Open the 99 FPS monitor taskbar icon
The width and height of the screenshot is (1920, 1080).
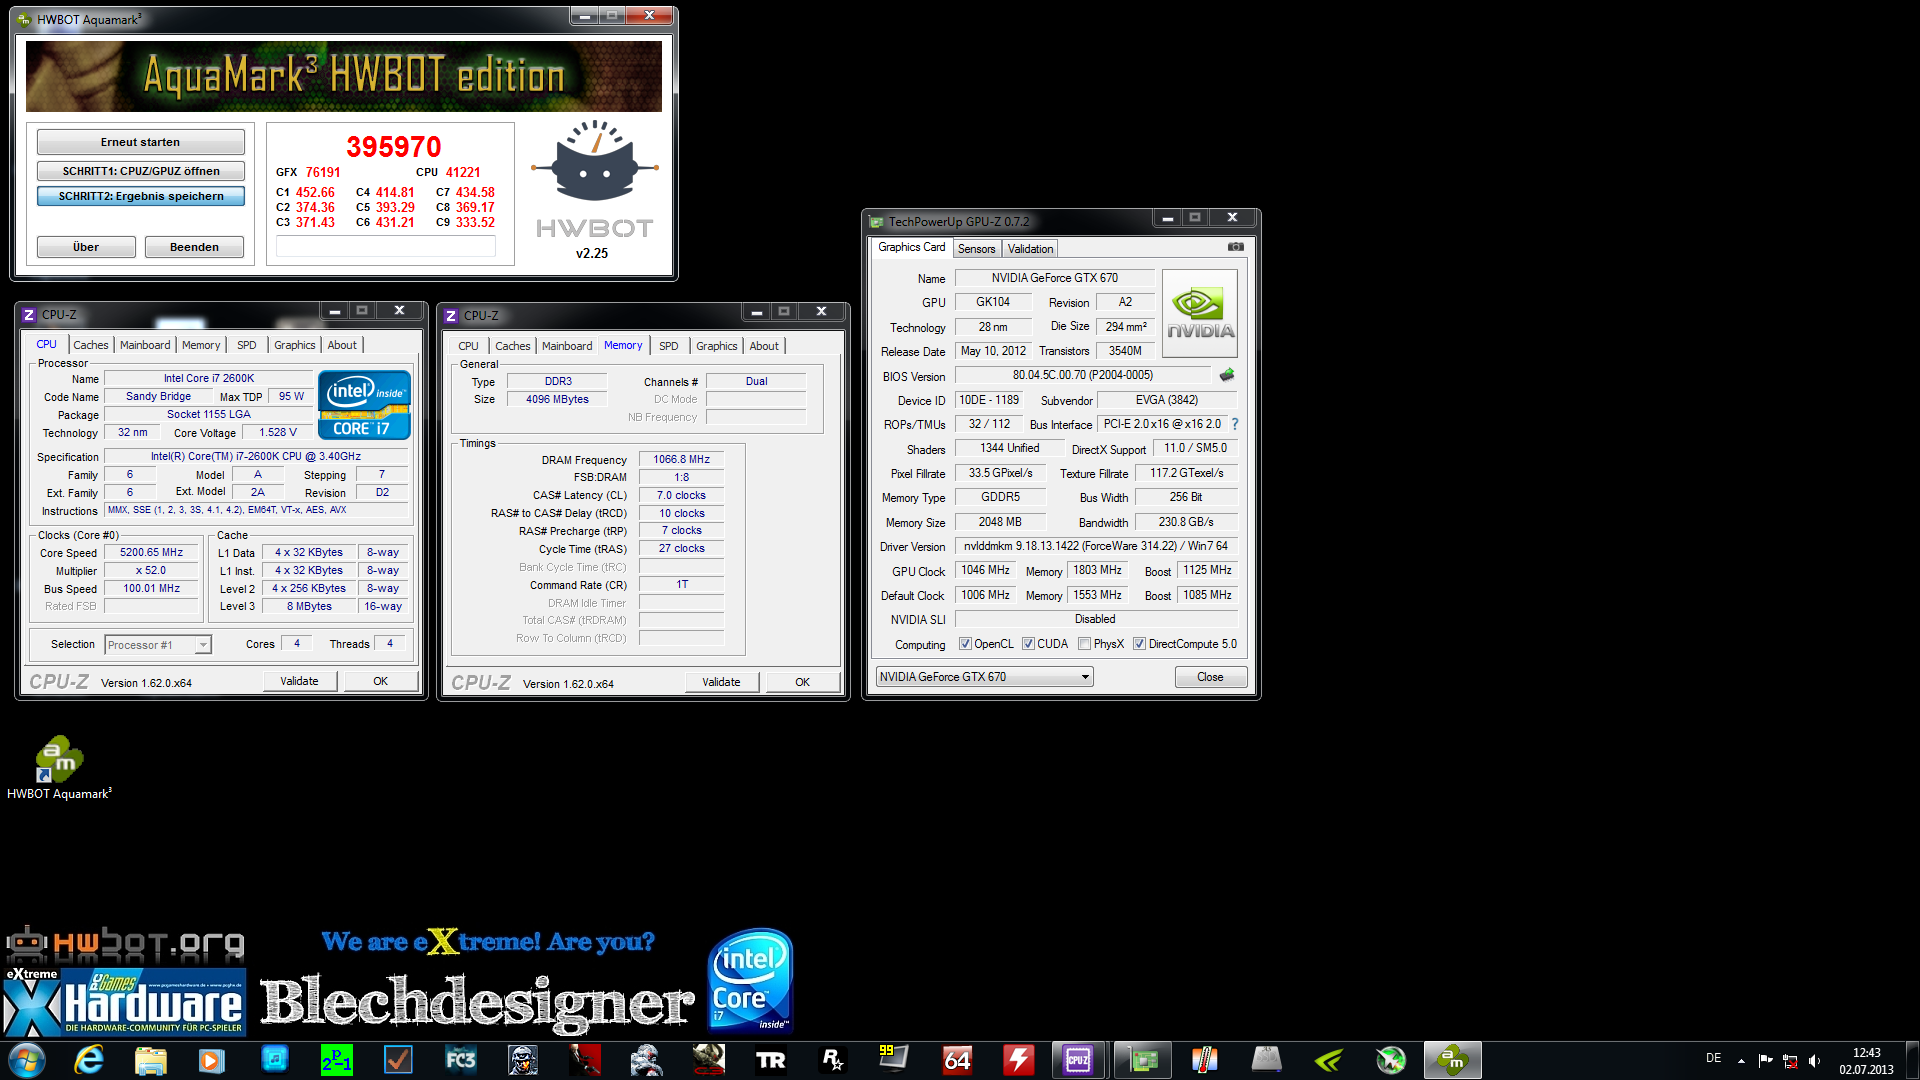tap(893, 1060)
